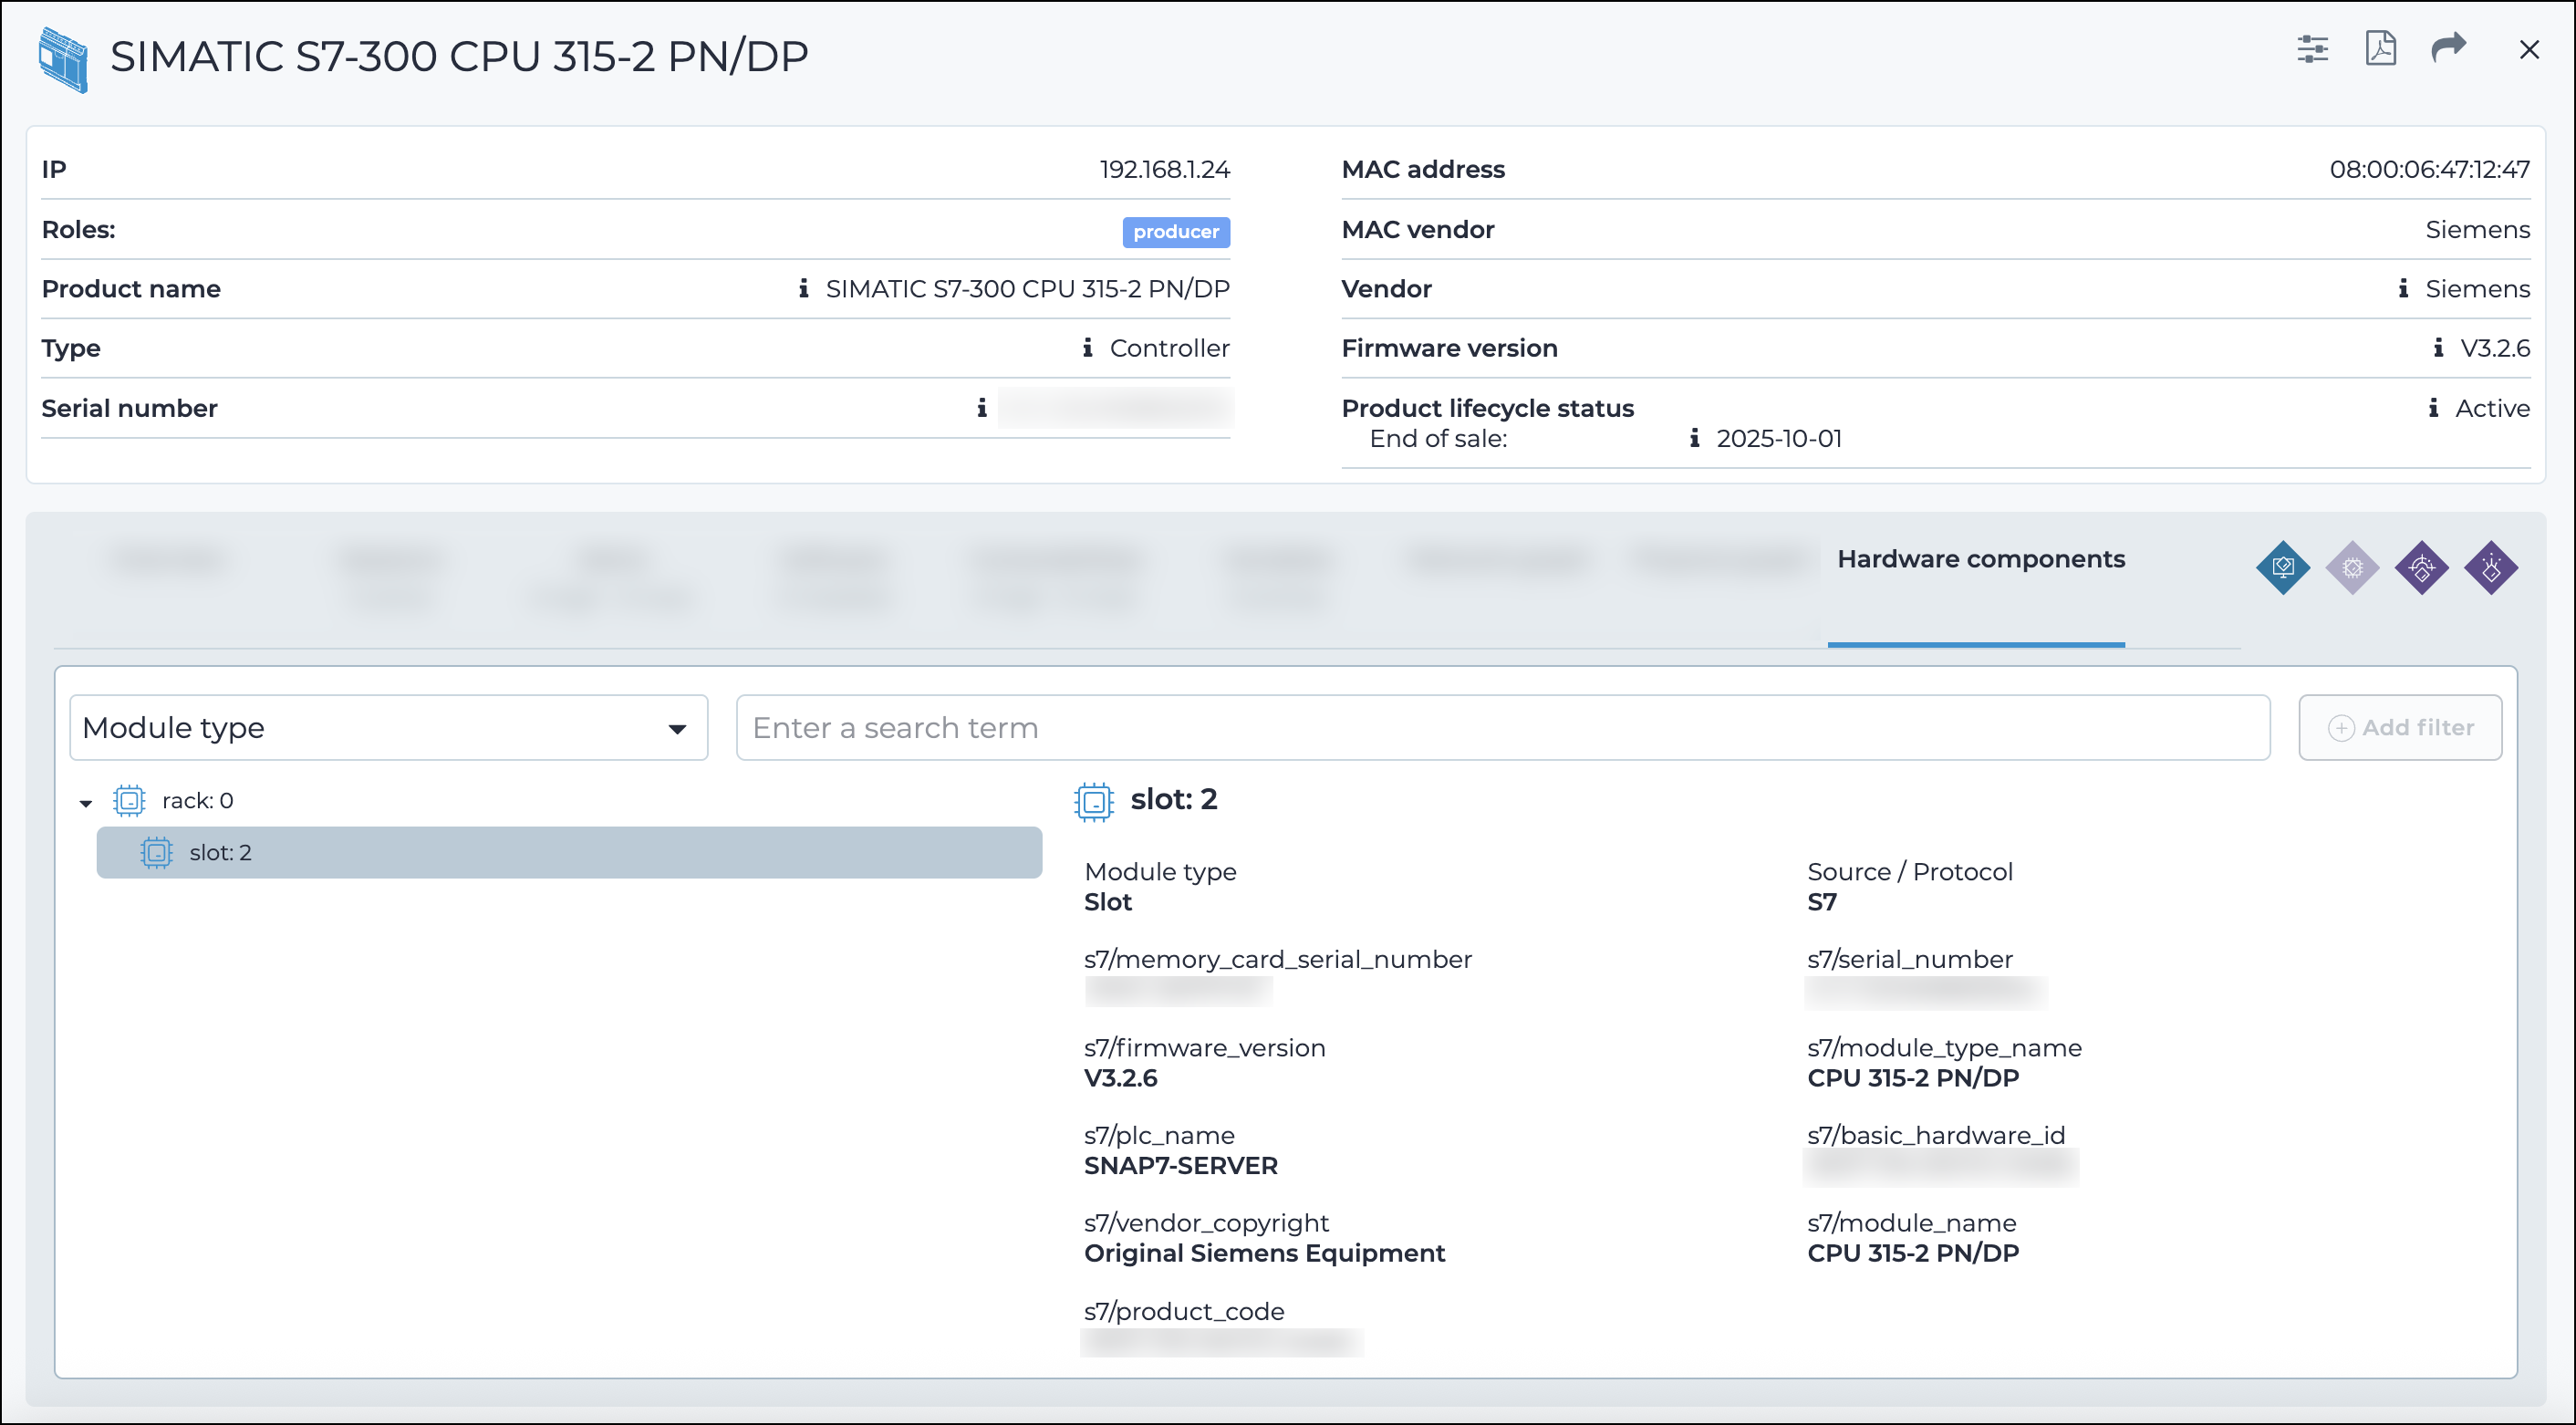Click the PLC device icon beside title
This screenshot has width=2576, height=1425.
pyautogui.click(x=63, y=59)
